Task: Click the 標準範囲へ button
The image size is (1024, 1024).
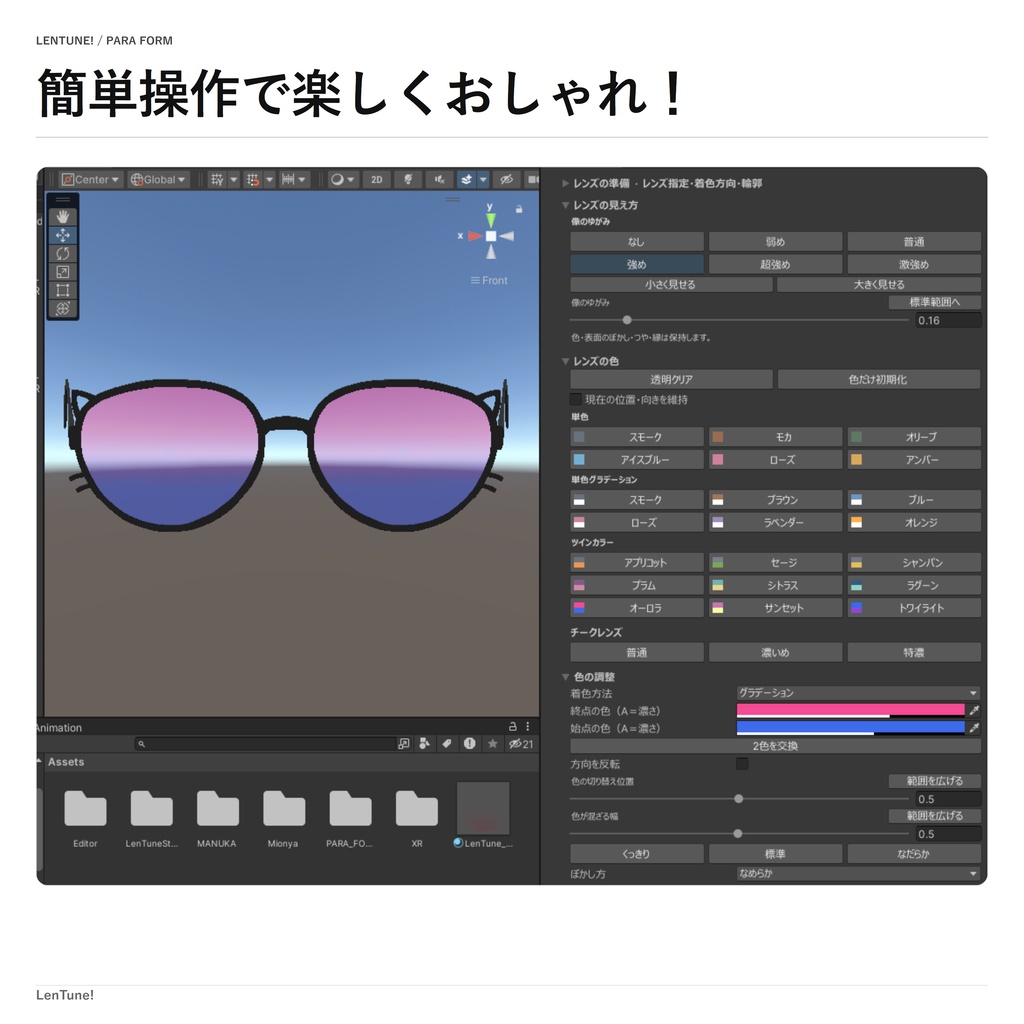Action: pyautogui.click(x=935, y=302)
